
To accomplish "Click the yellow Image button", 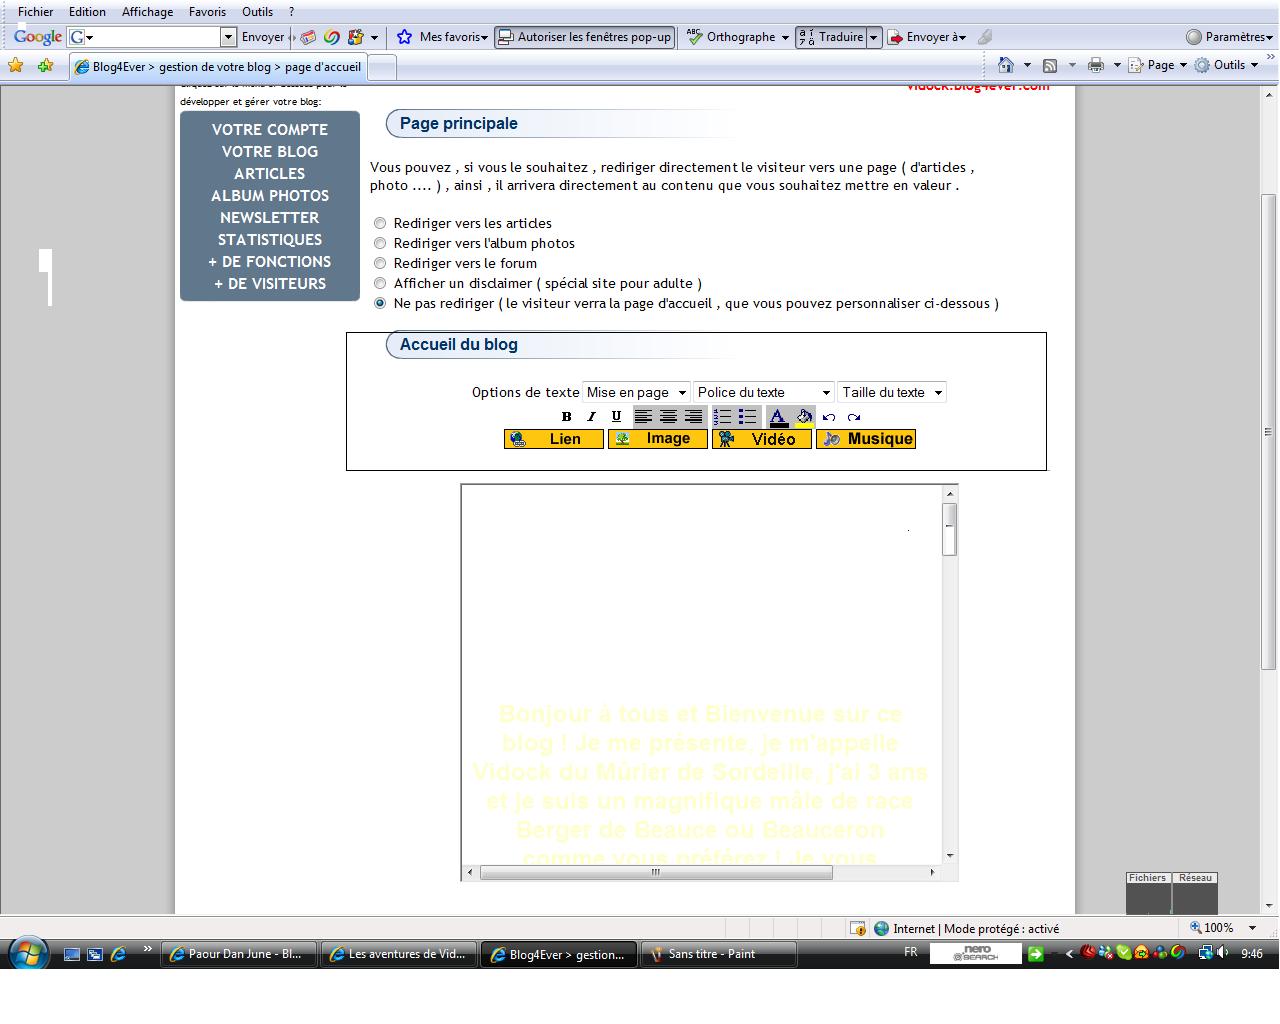I will [657, 439].
